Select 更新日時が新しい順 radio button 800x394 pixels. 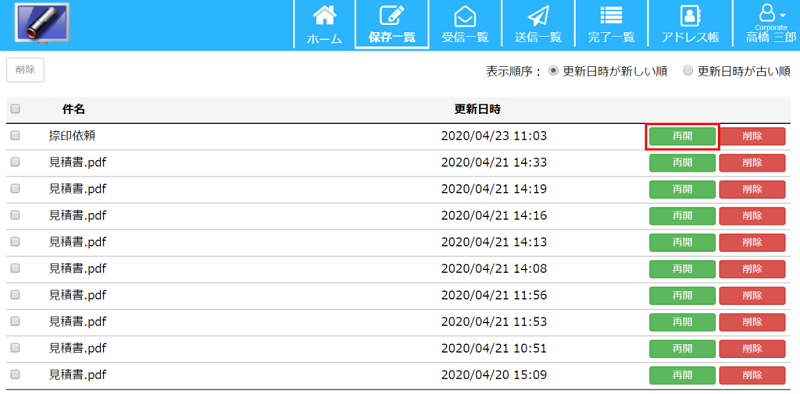(x=553, y=71)
